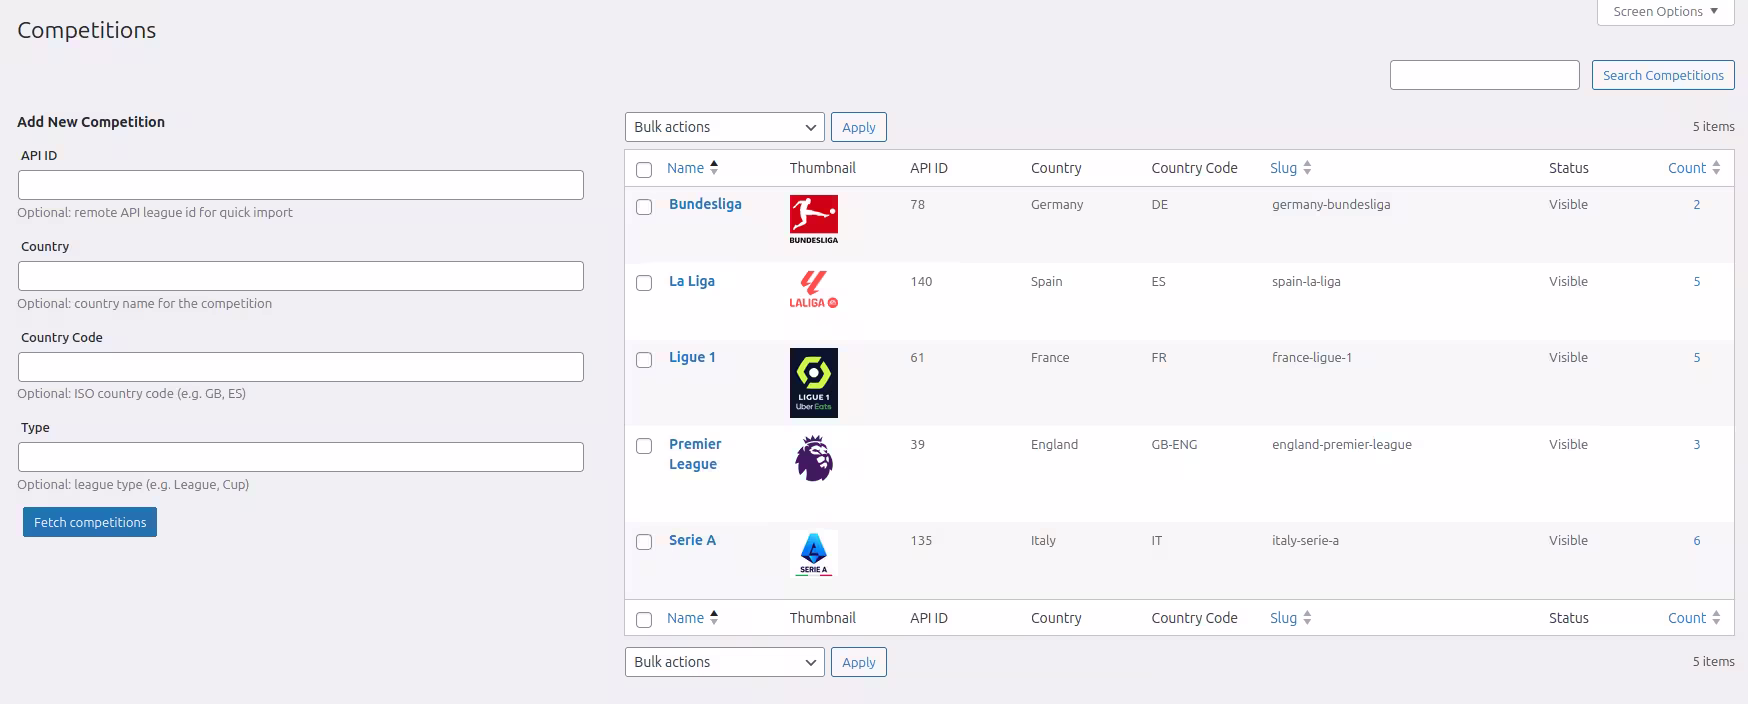Open the Serie A competition link
The height and width of the screenshot is (704, 1748).
tap(692, 540)
